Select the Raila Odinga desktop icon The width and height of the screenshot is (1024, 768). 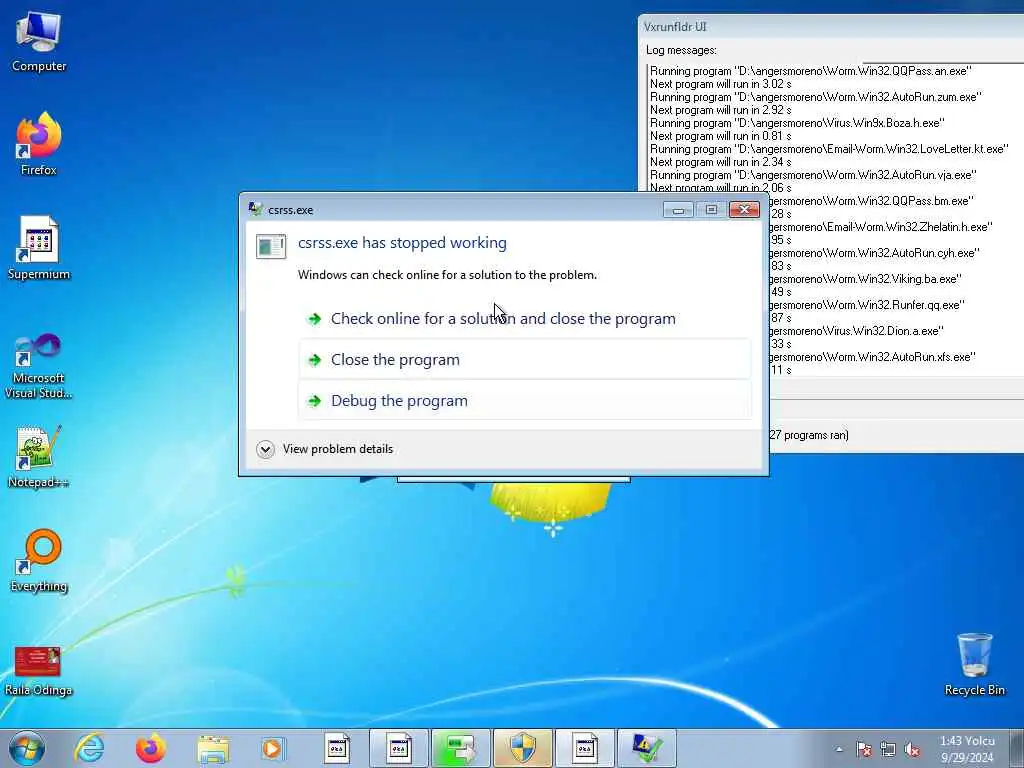(39, 670)
